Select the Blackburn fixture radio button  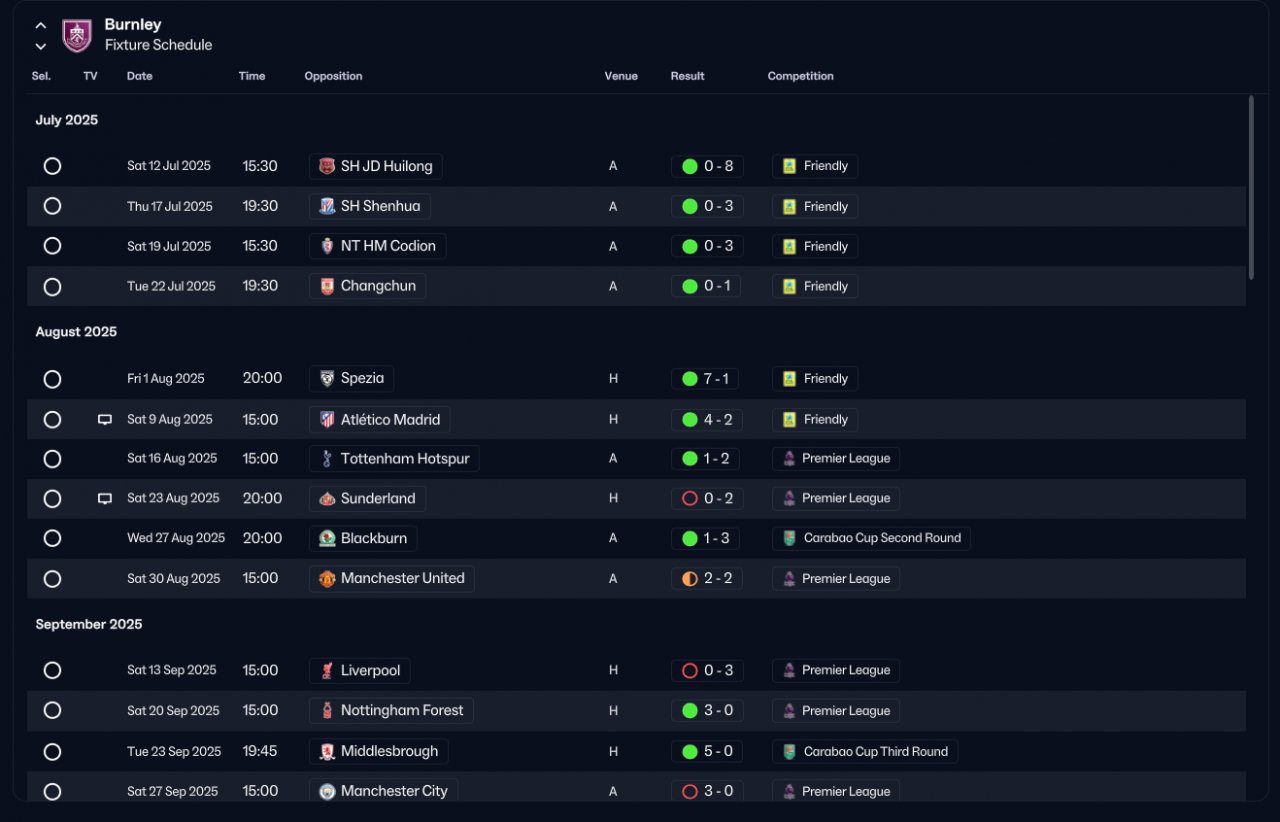[x=52, y=538]
